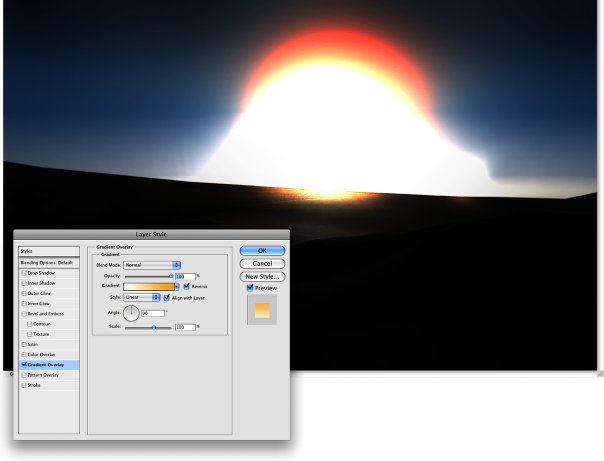Click the gradient color bar swatch

tap(149, 287)
